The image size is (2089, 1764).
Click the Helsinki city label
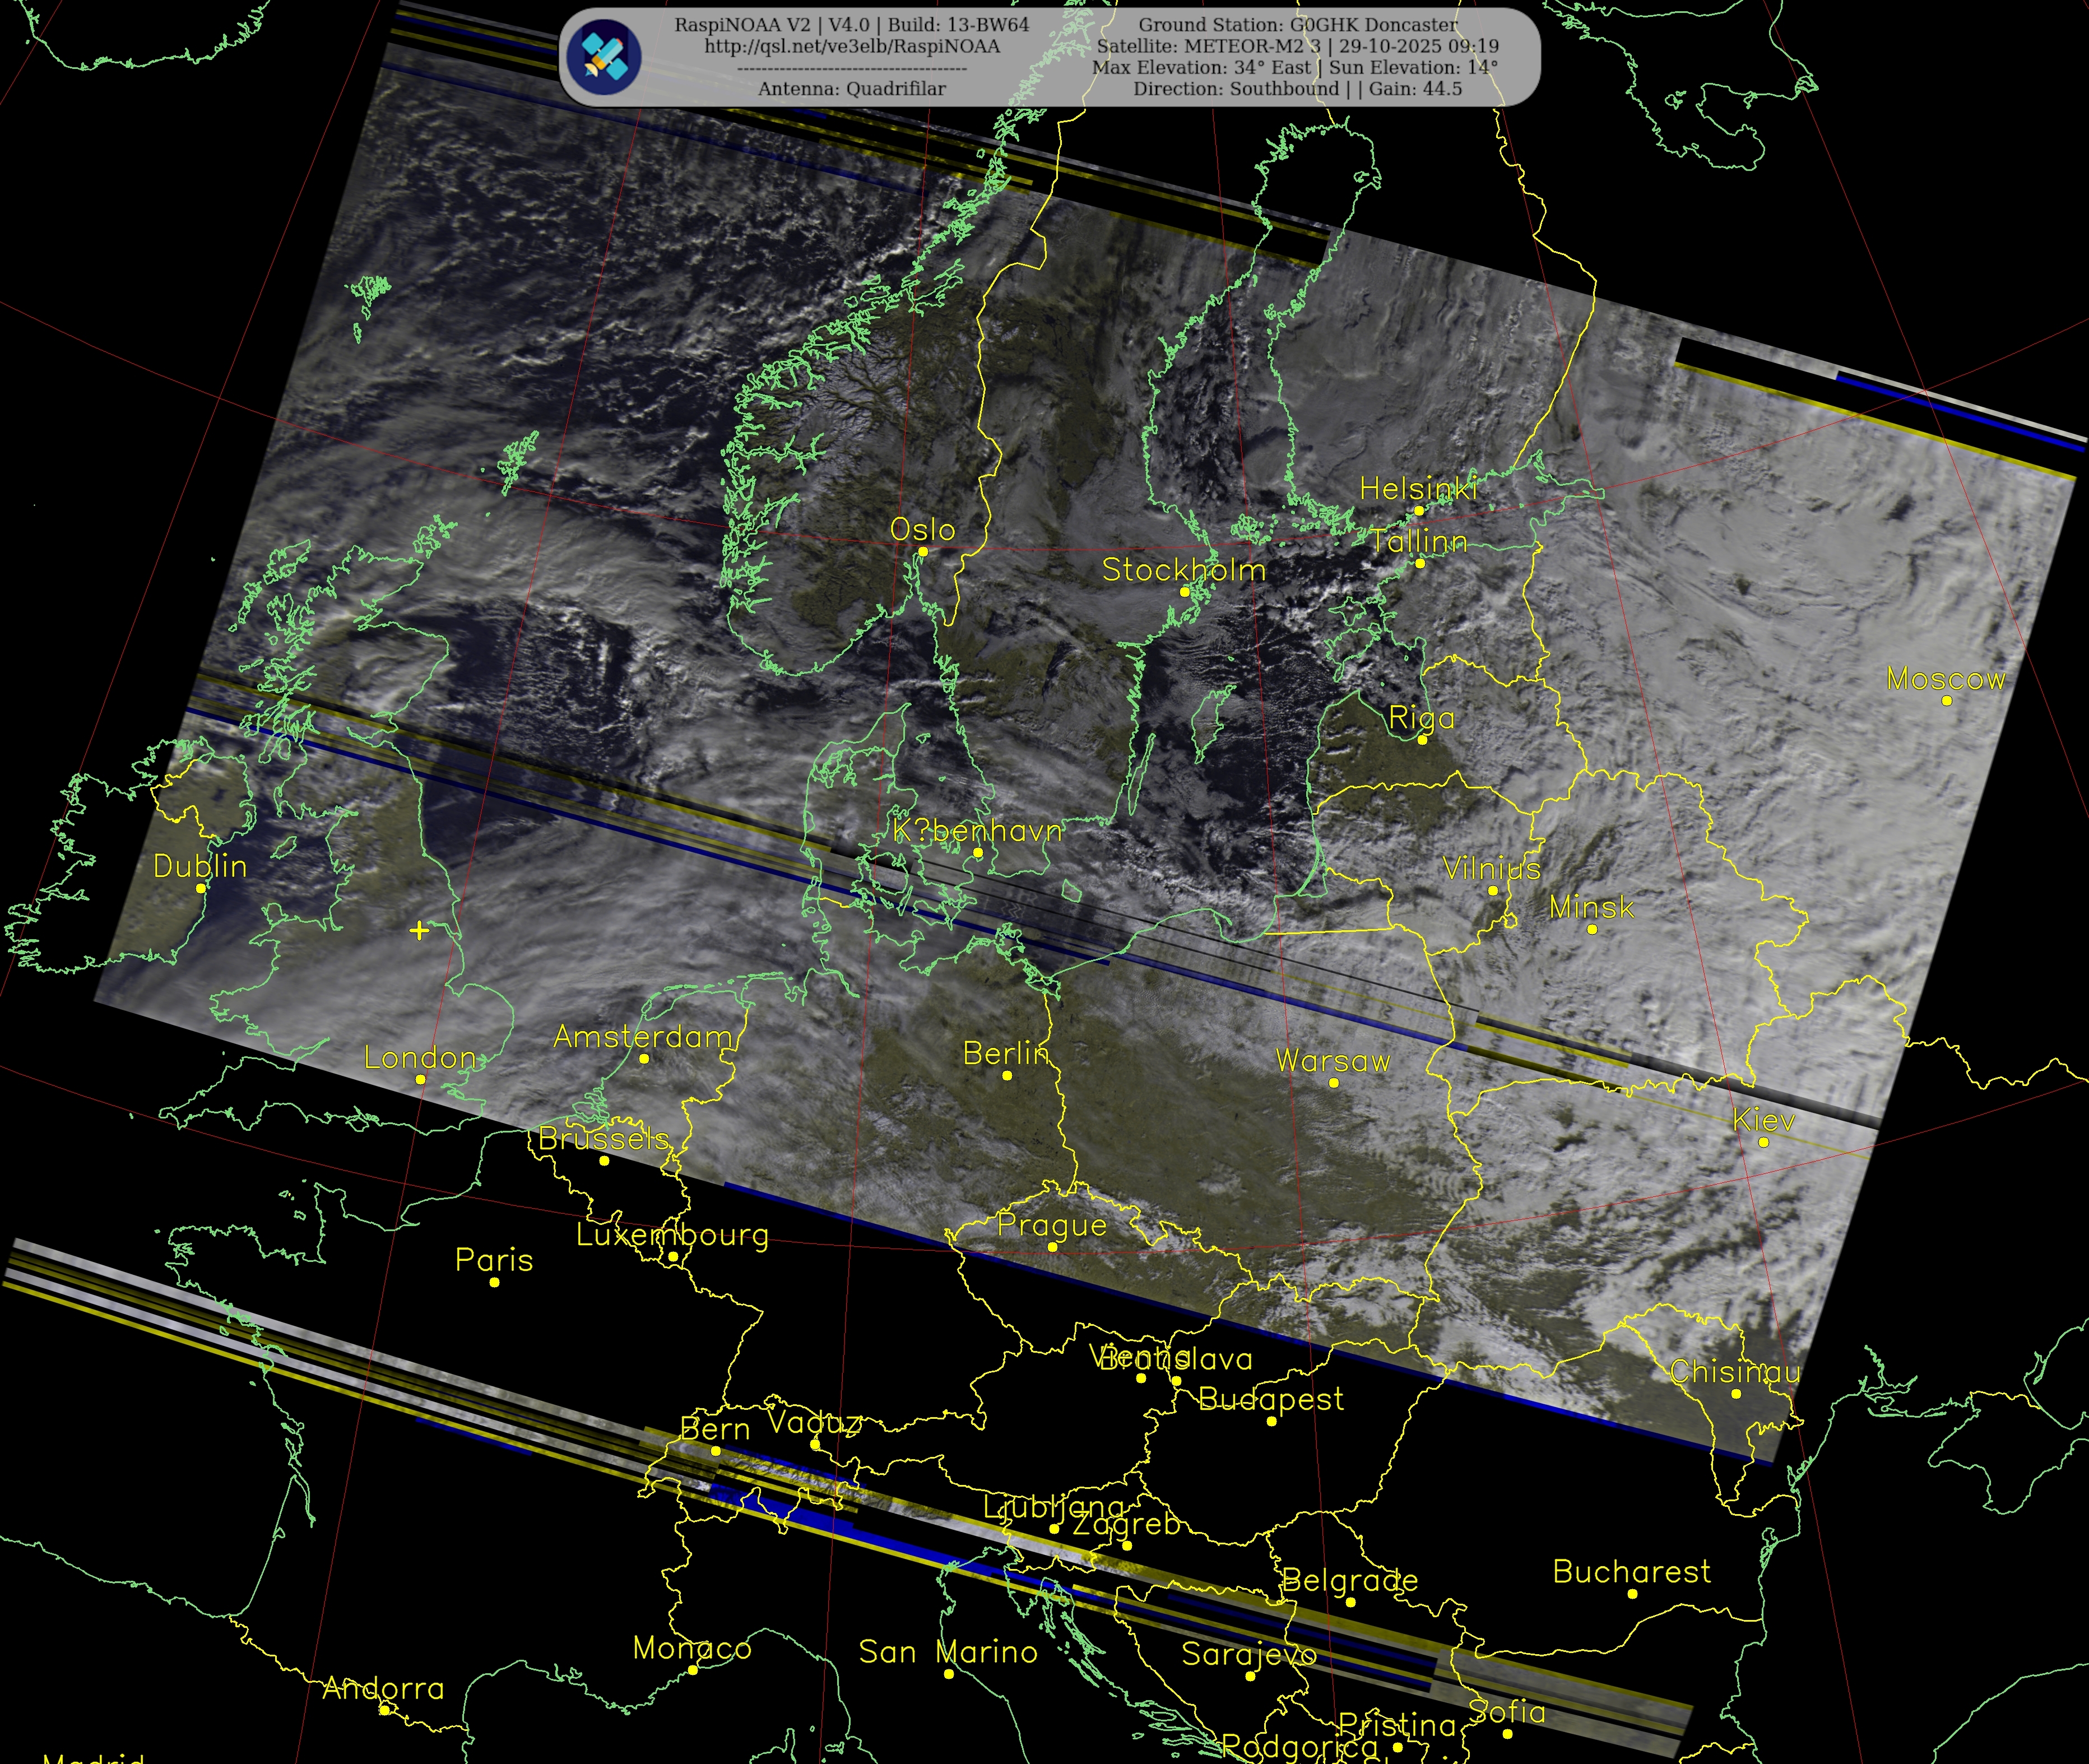pyautogui.click(x=1418, y=489)
